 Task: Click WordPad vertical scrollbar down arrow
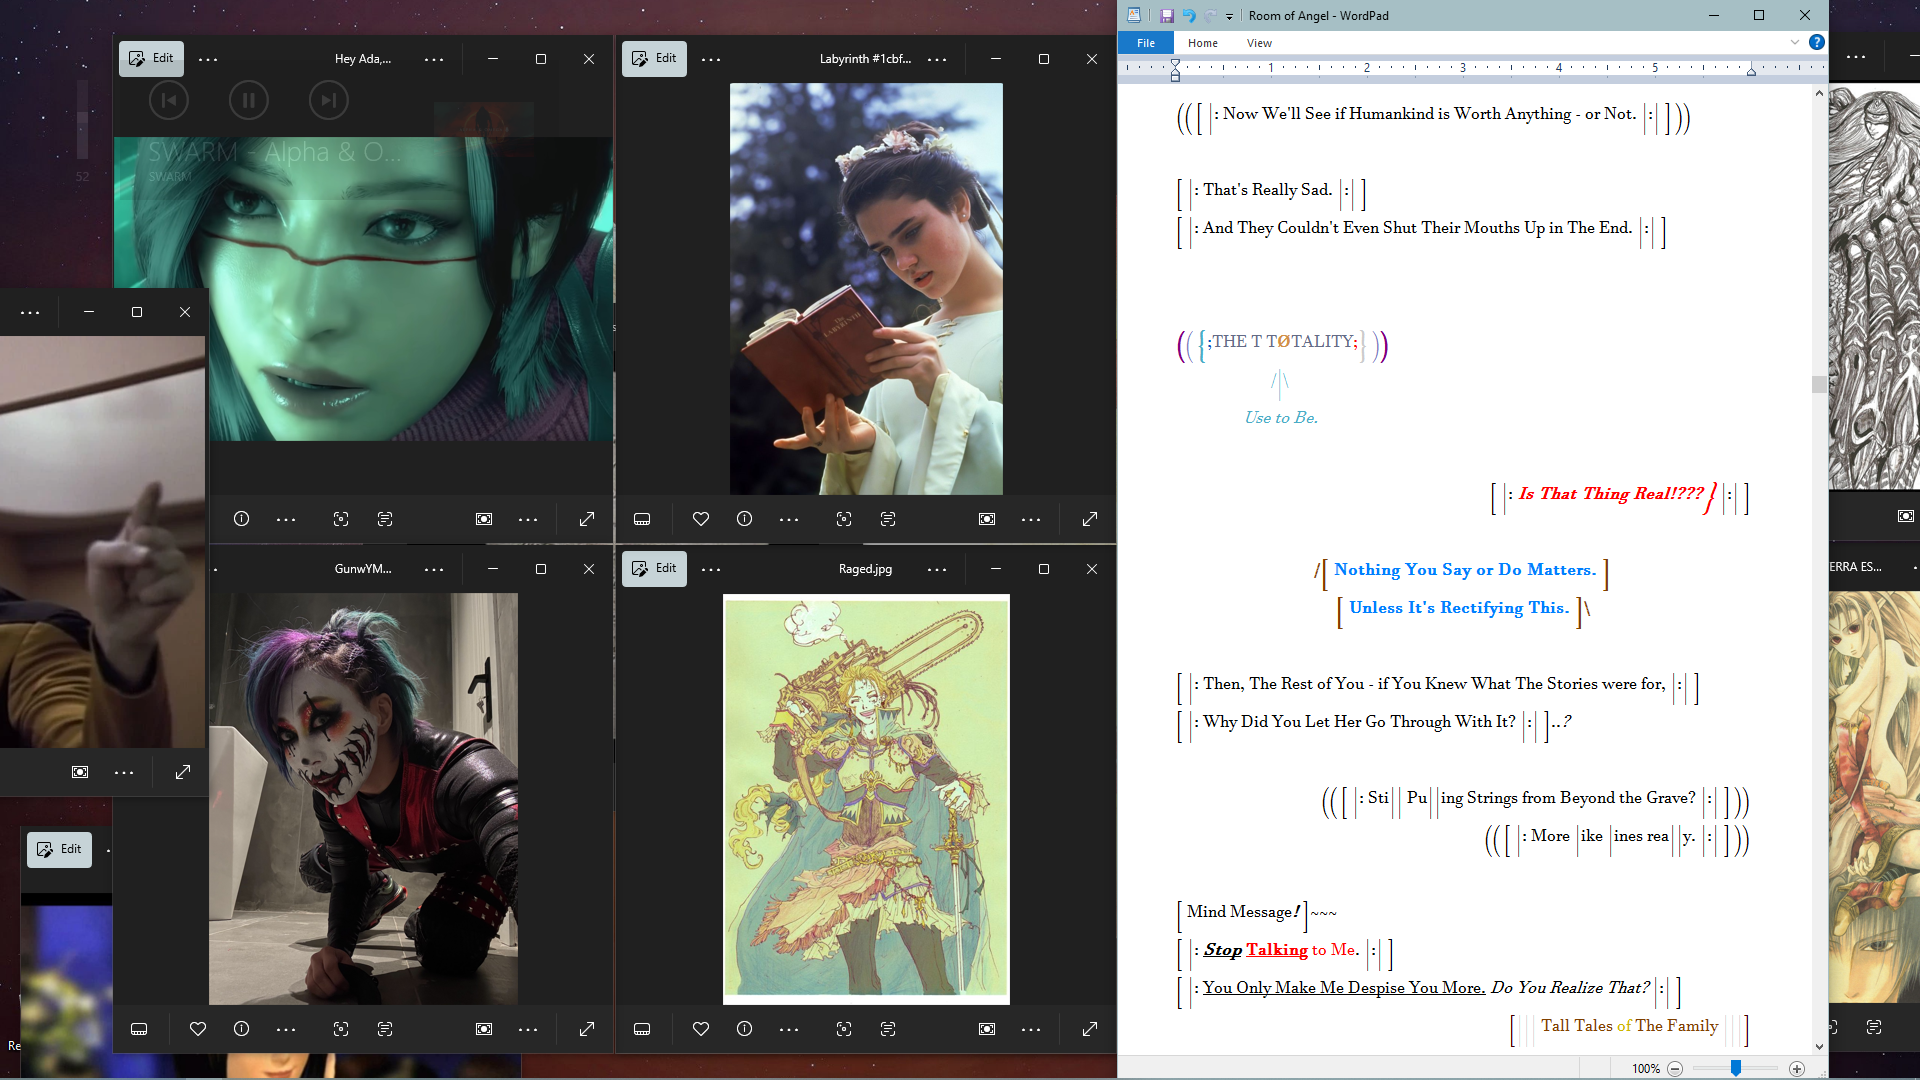click(x=1819, y=1047)
